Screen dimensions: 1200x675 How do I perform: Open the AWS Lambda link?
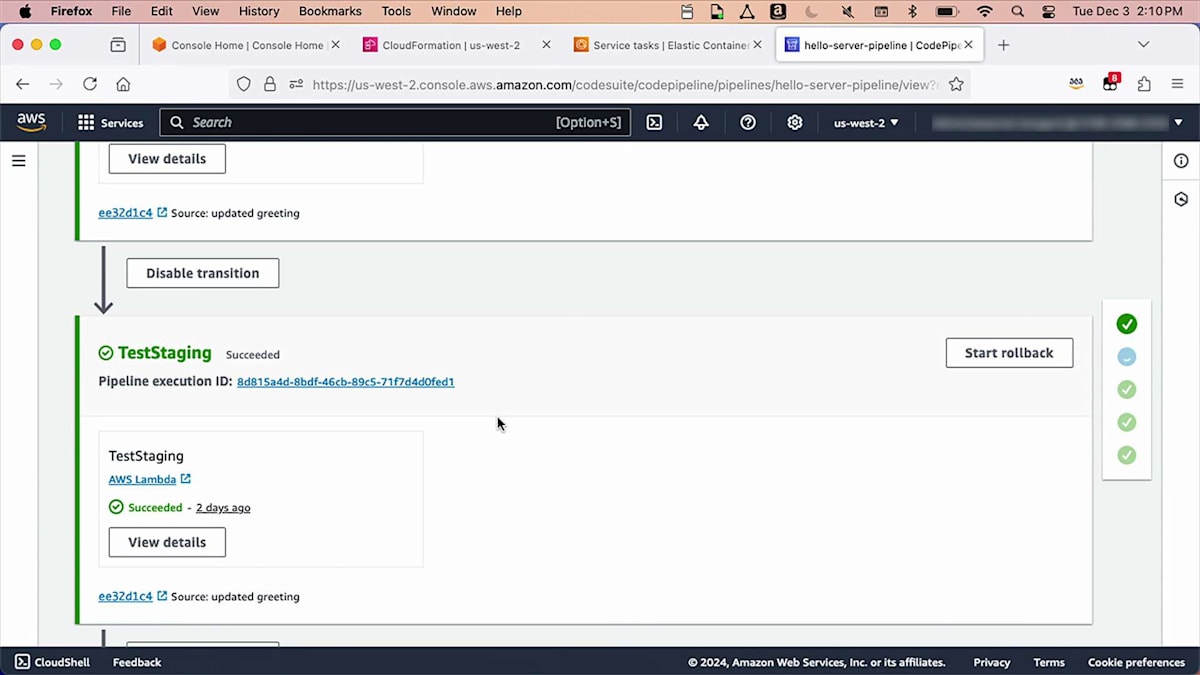pos(142,479)
